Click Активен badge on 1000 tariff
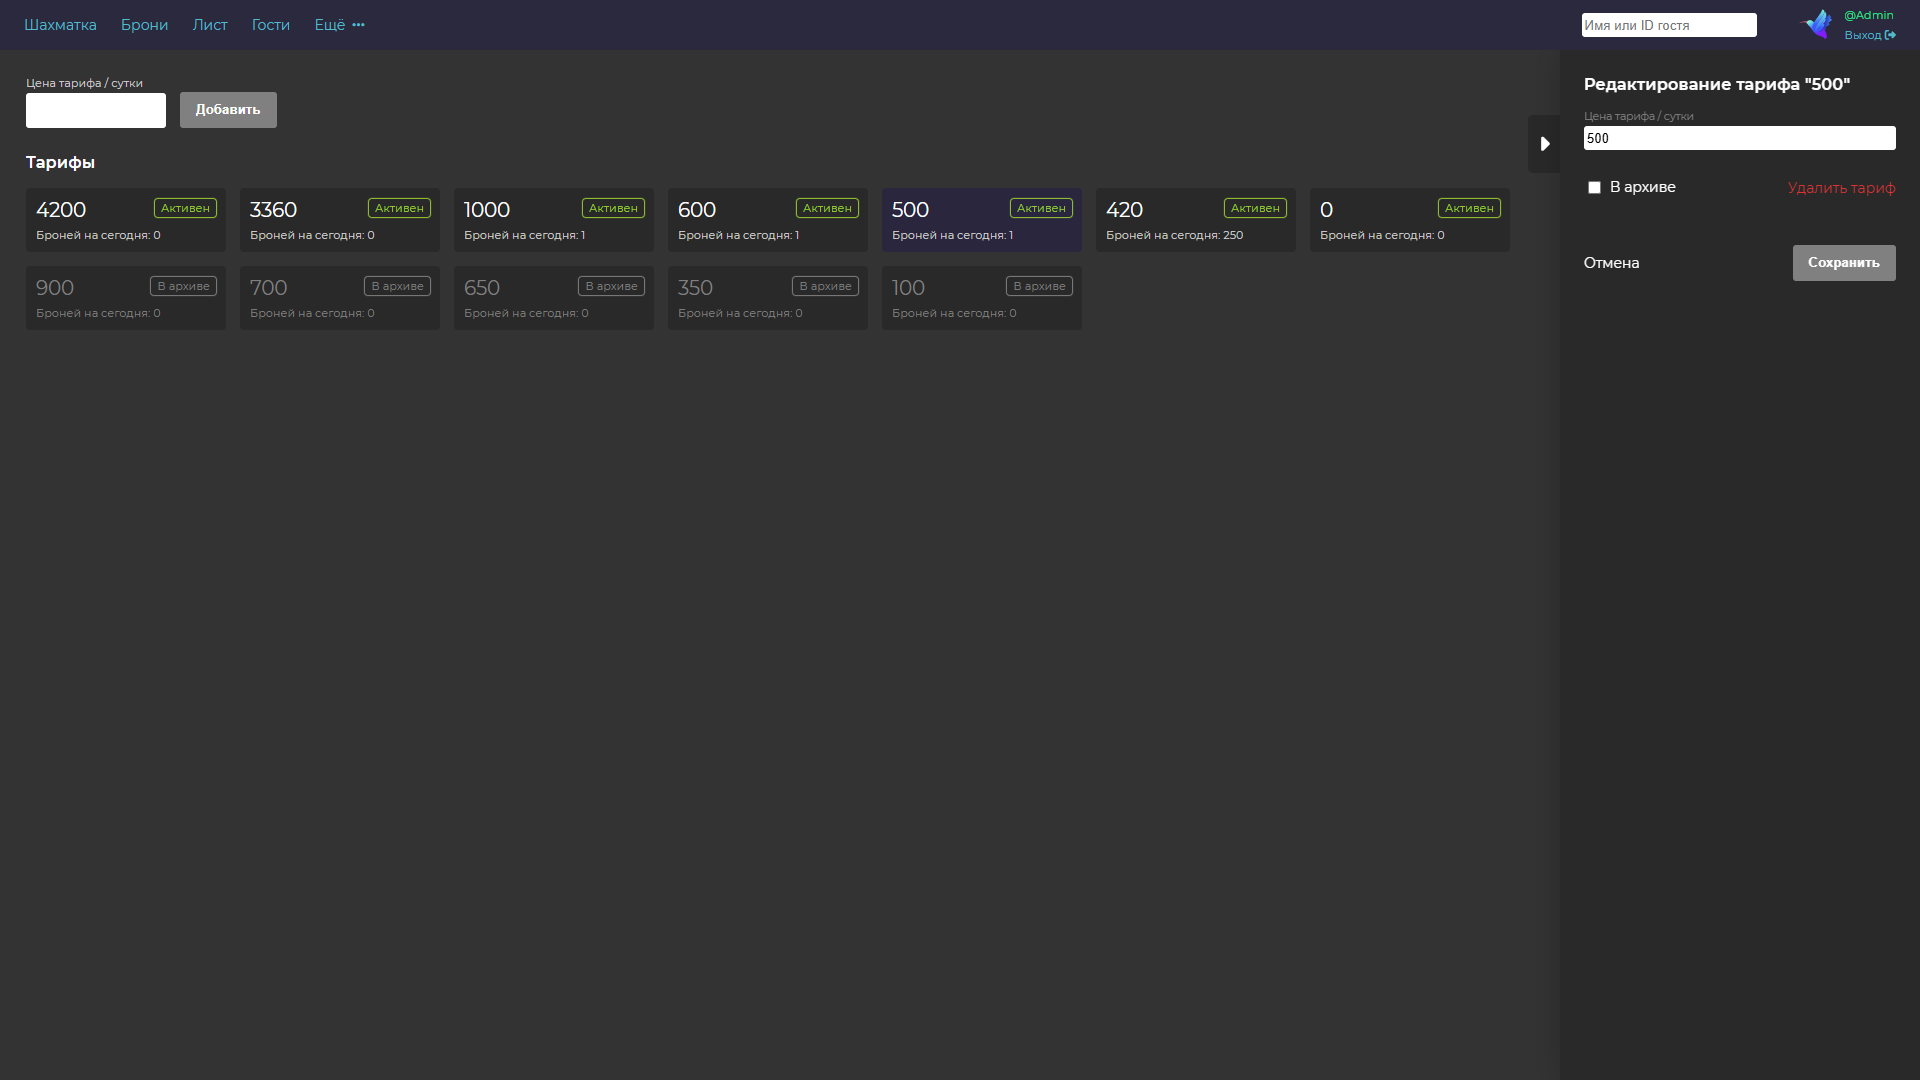1920x1080 pixels. point(613,208)
